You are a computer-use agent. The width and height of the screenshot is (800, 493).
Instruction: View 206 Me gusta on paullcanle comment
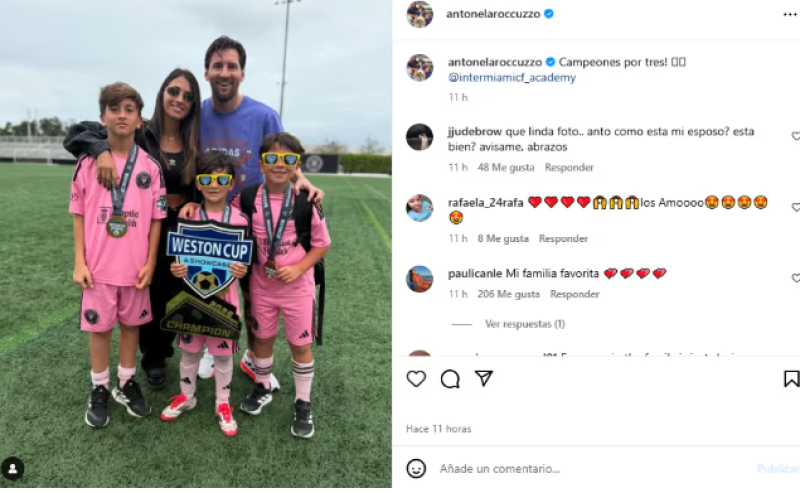pos(508,294)
